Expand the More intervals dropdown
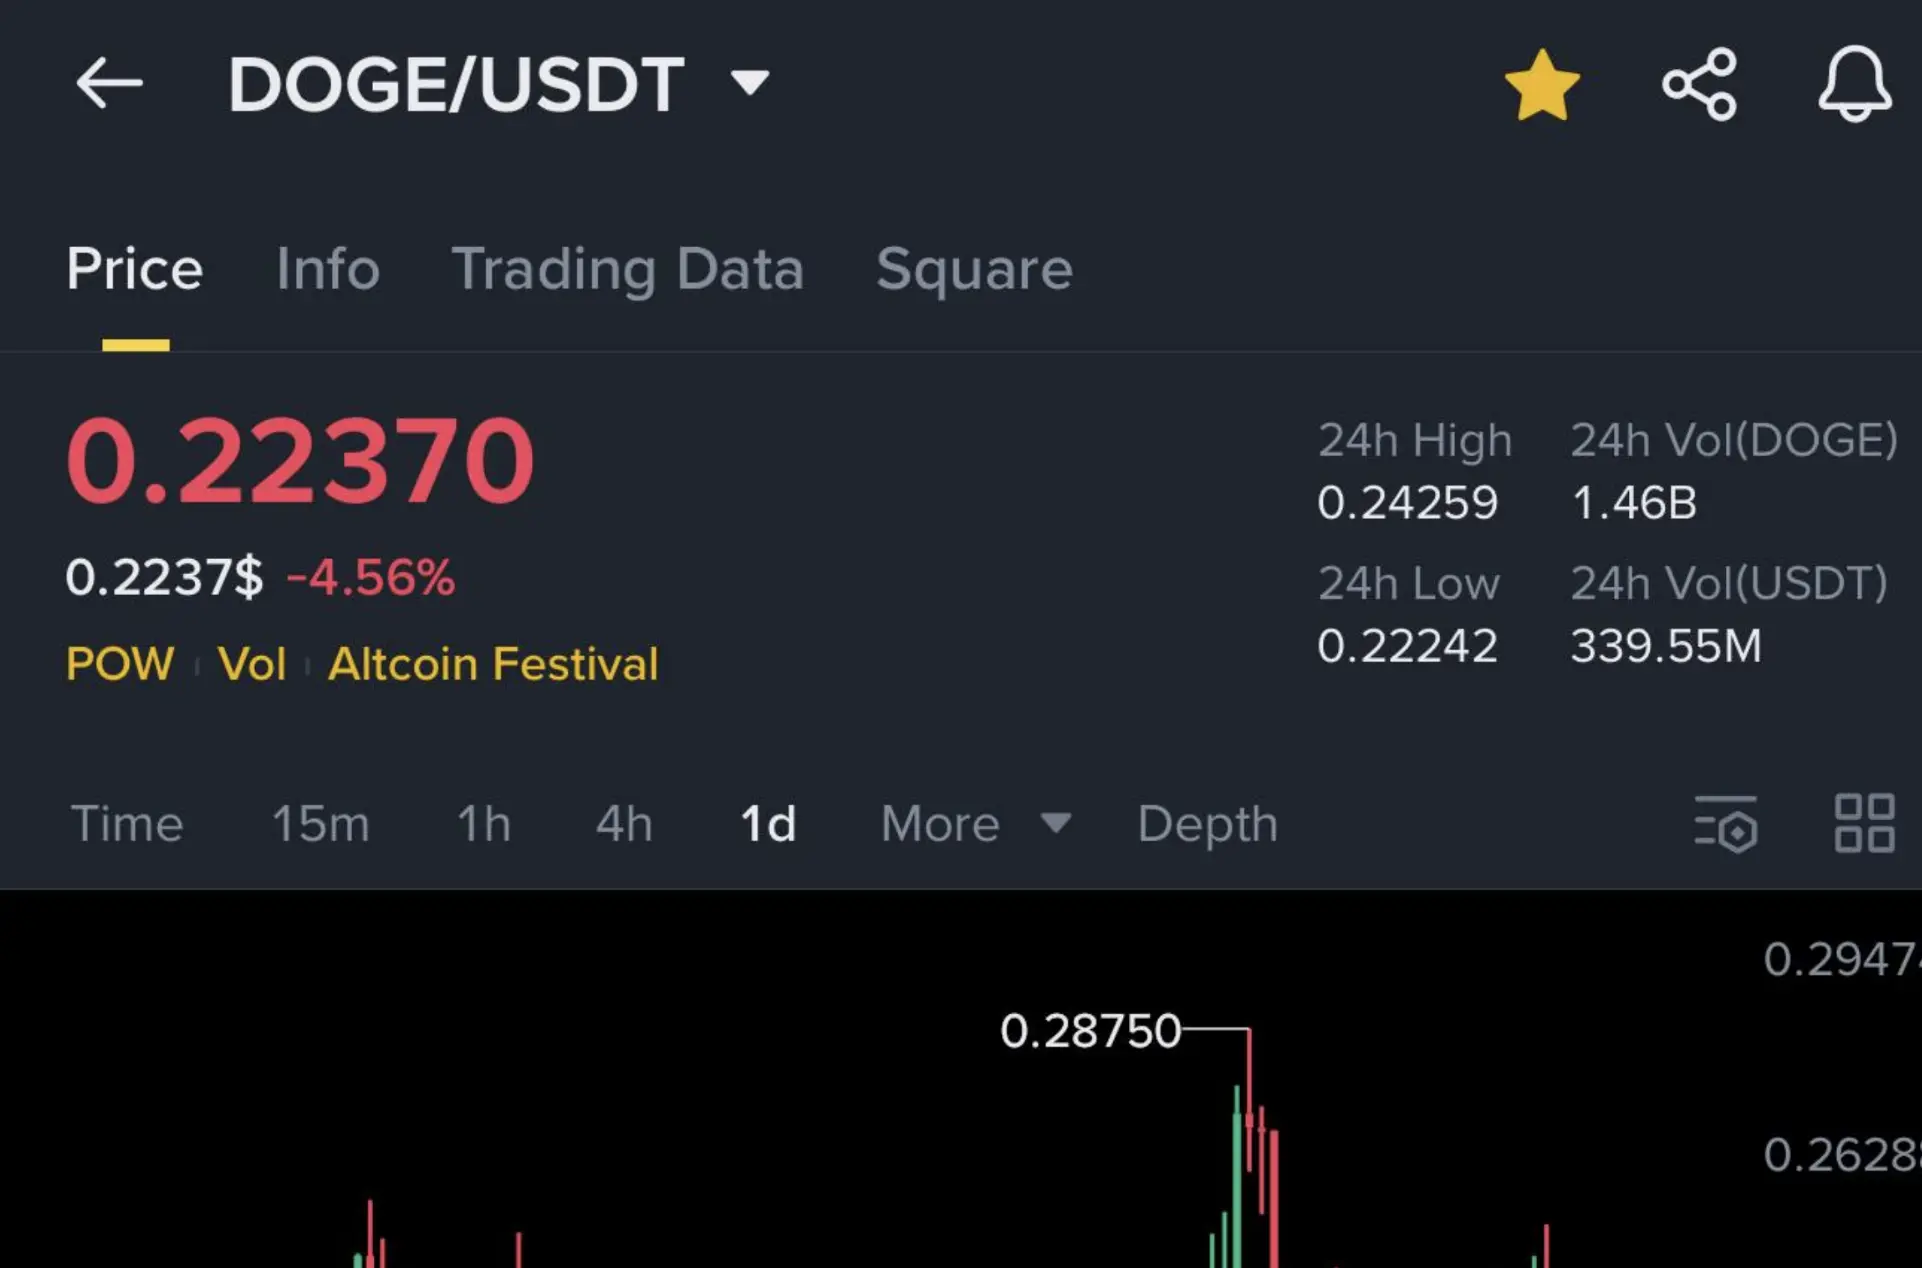1922x1268 pixels. point(976,824)
